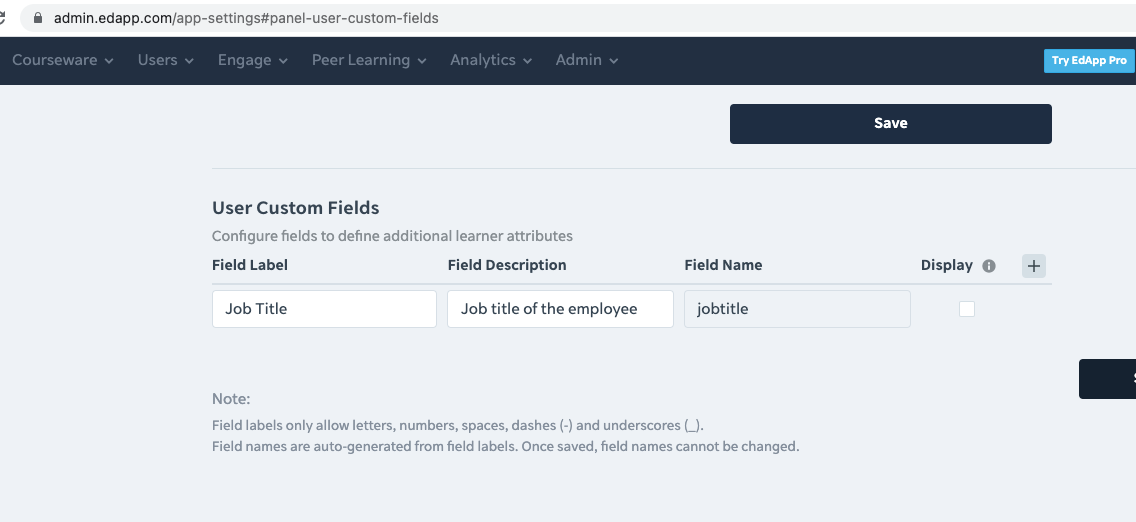1136x522 pixels.
Task: Click the jobtitle Field Name box
Action: click(x=797, y=309)
